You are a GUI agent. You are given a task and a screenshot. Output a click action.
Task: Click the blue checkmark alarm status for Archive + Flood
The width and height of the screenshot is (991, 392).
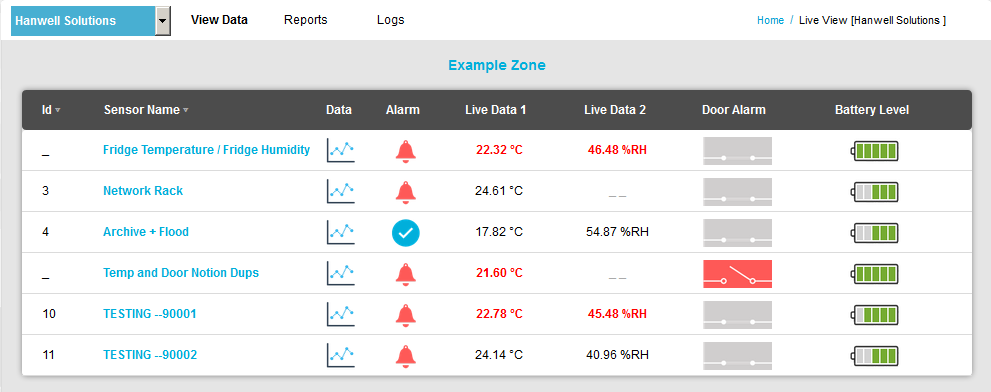[406, 233]
